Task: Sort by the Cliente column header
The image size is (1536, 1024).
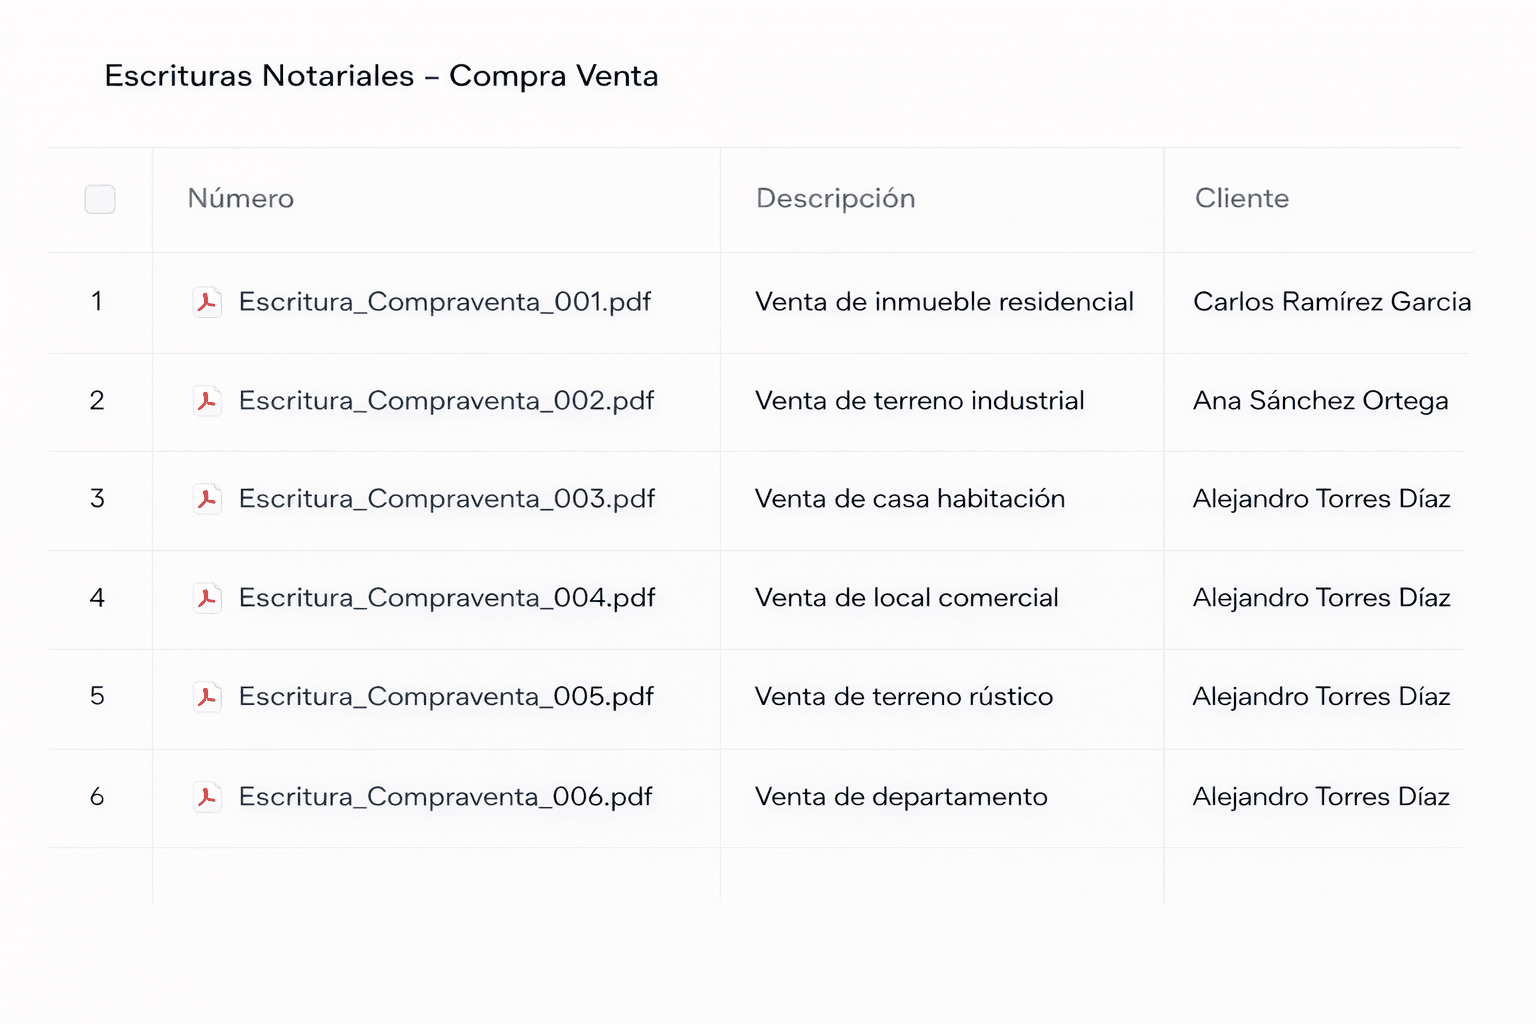Action: [x=1241, y=199]
